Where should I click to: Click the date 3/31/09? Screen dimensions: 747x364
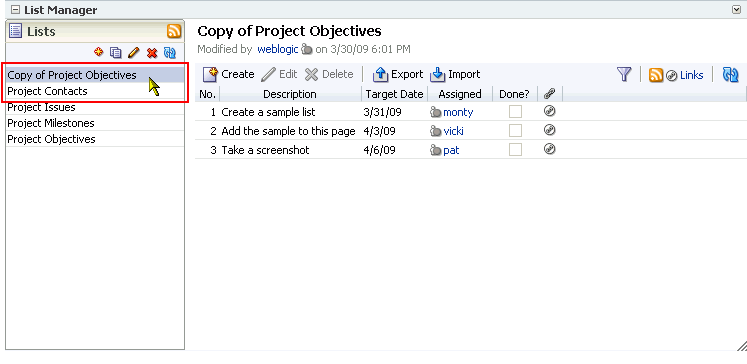pos(382,112)
